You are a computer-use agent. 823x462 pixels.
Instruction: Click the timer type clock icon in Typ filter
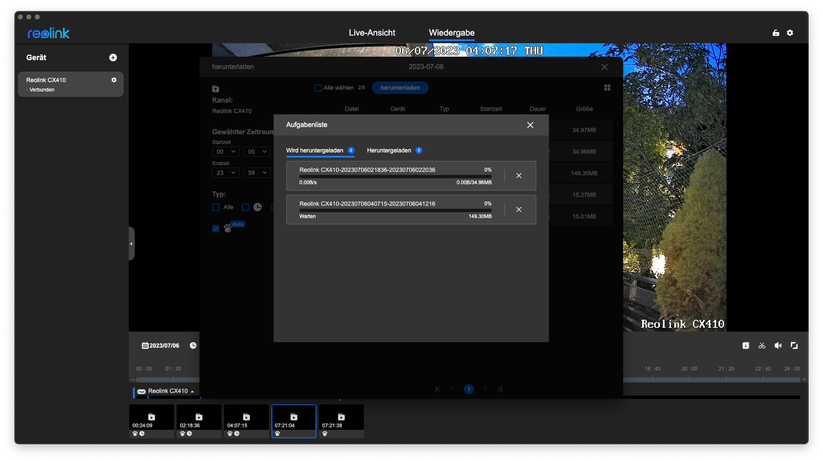(258, 207)
